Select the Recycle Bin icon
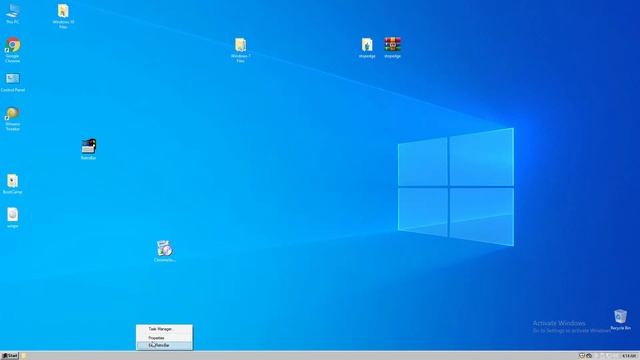 click(x=620, y=320)
